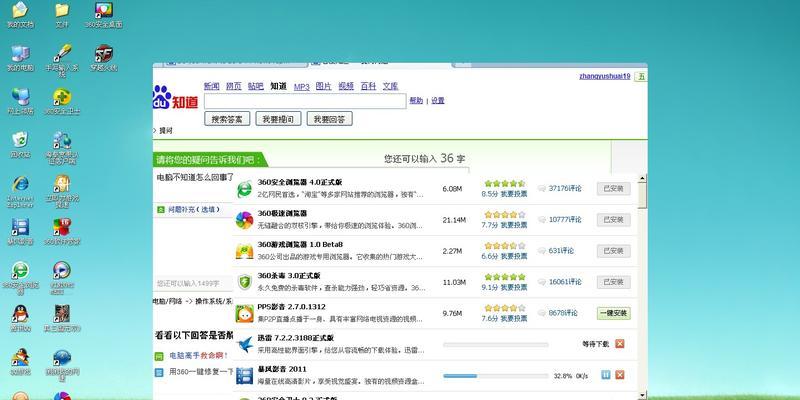Click the question text 电脑不知道怎么回事了
800x400 pixels.
[x=195, y=178]
